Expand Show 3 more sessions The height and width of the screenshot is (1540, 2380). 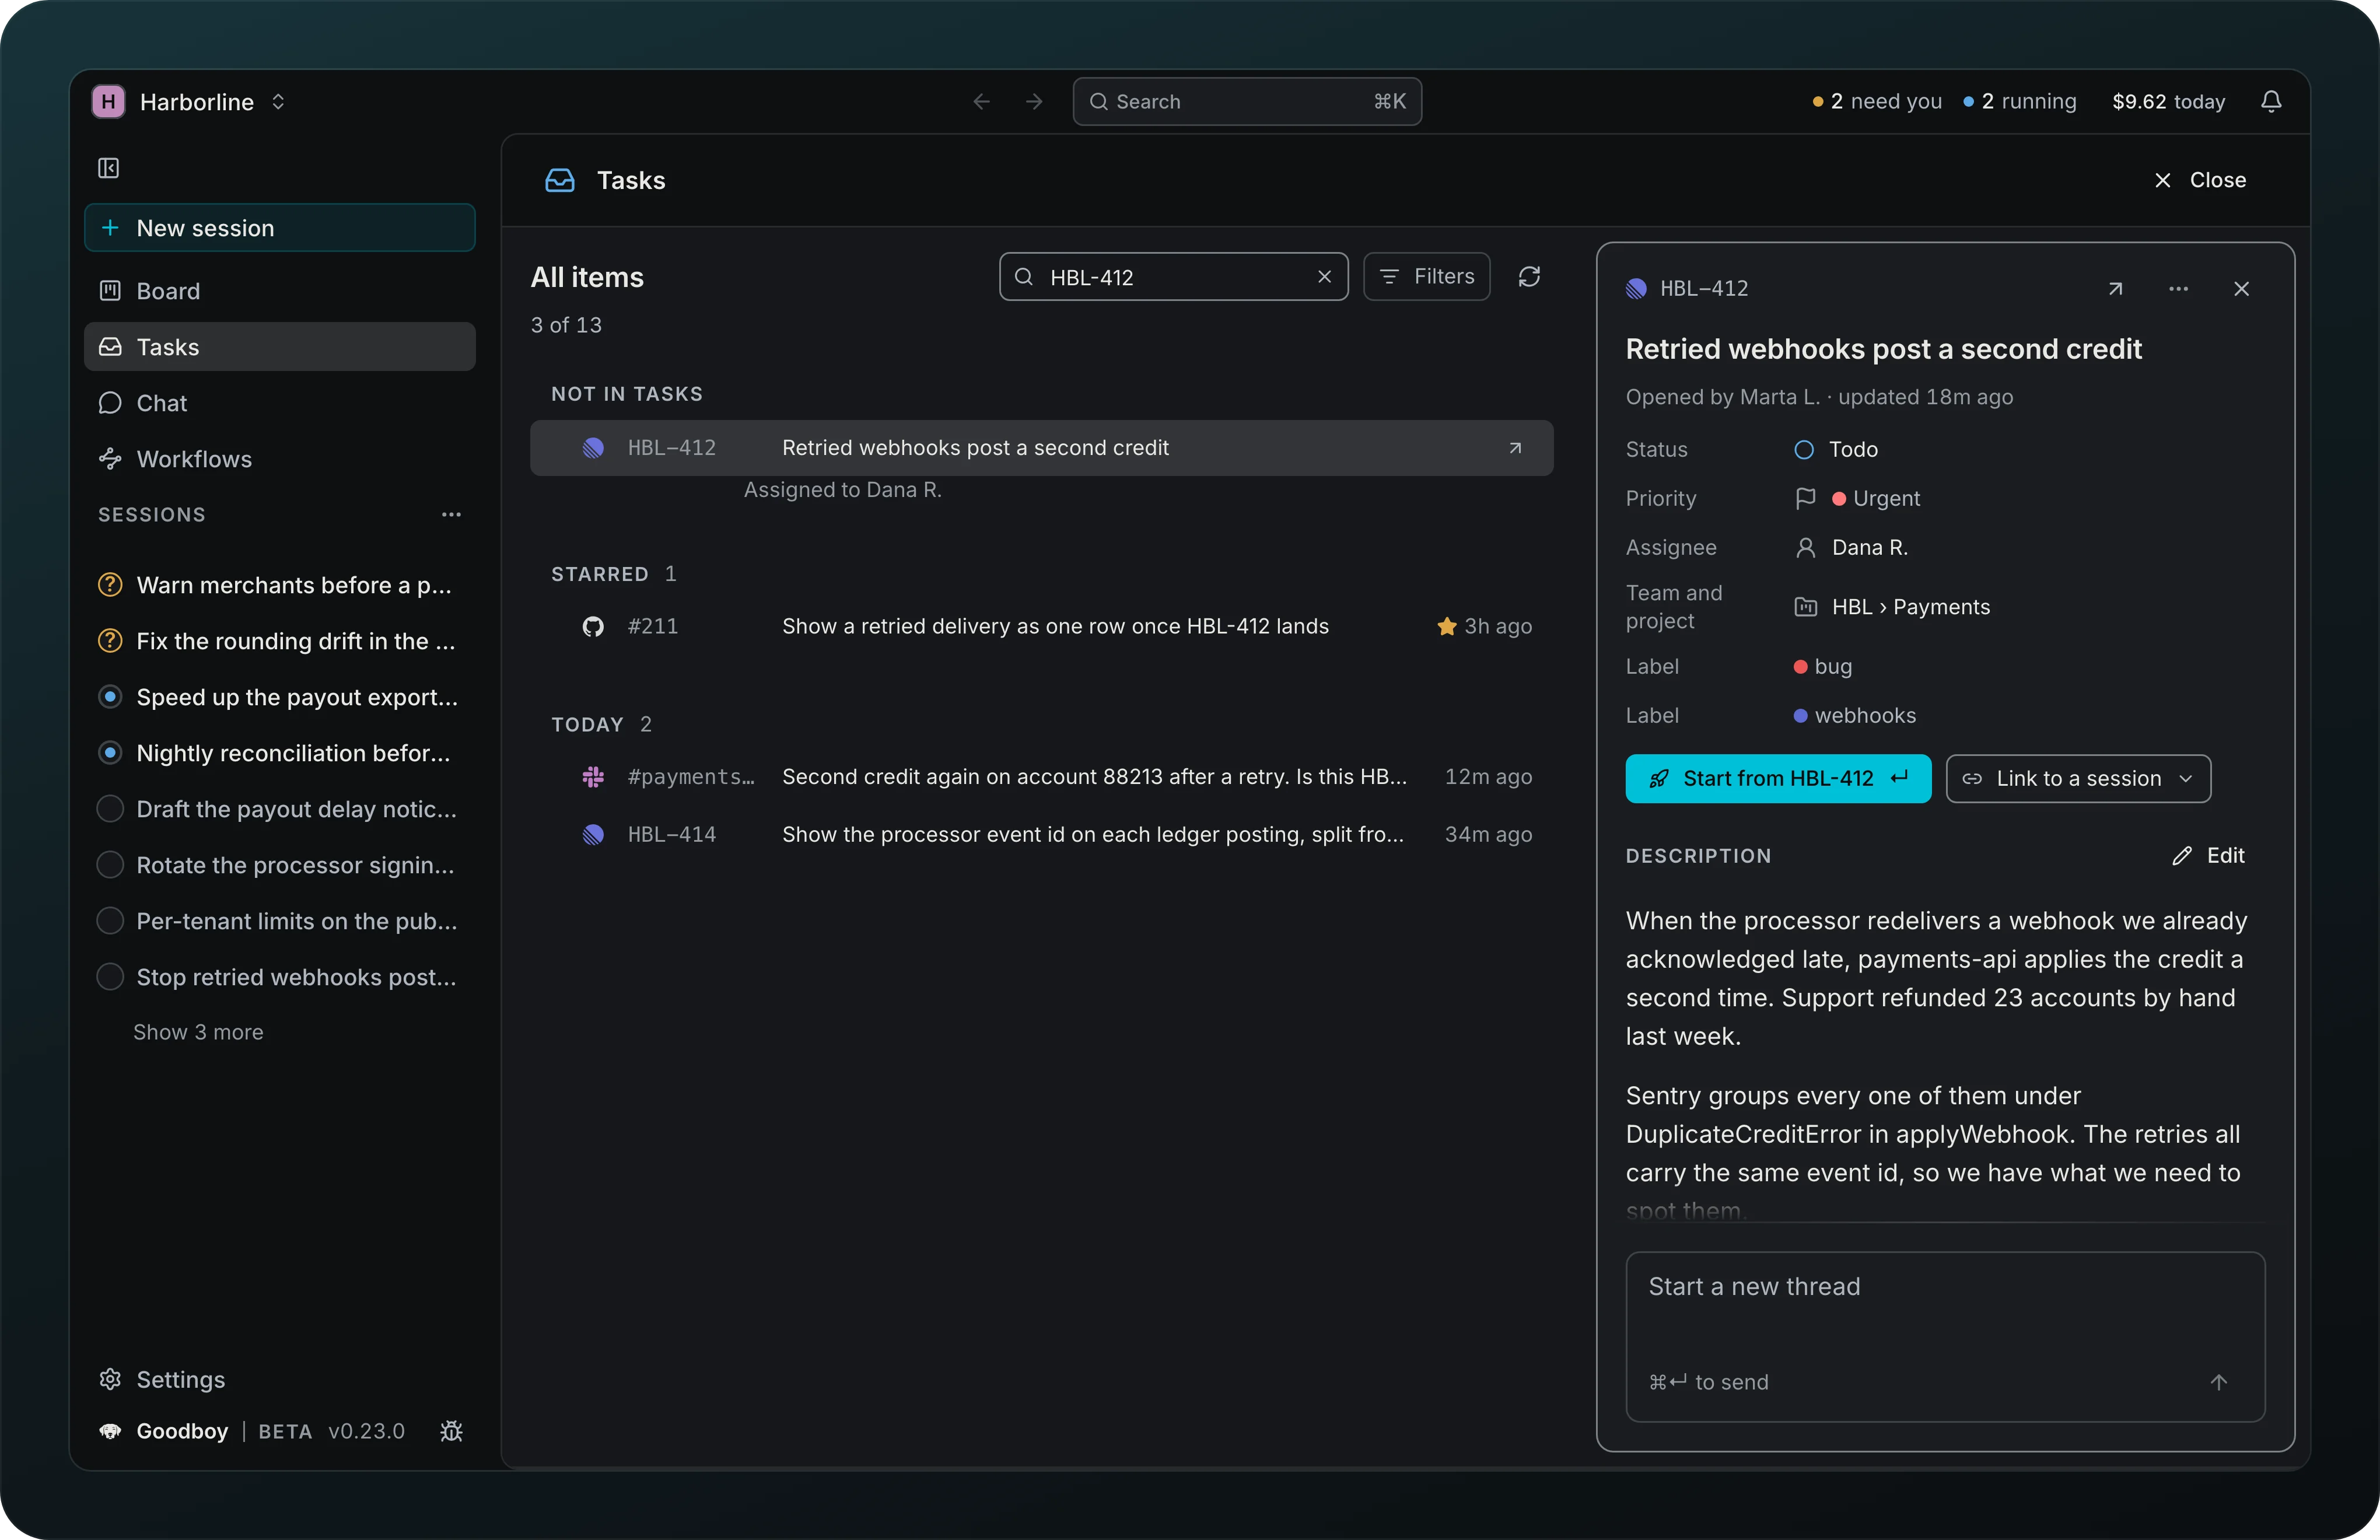[198, 1032]
